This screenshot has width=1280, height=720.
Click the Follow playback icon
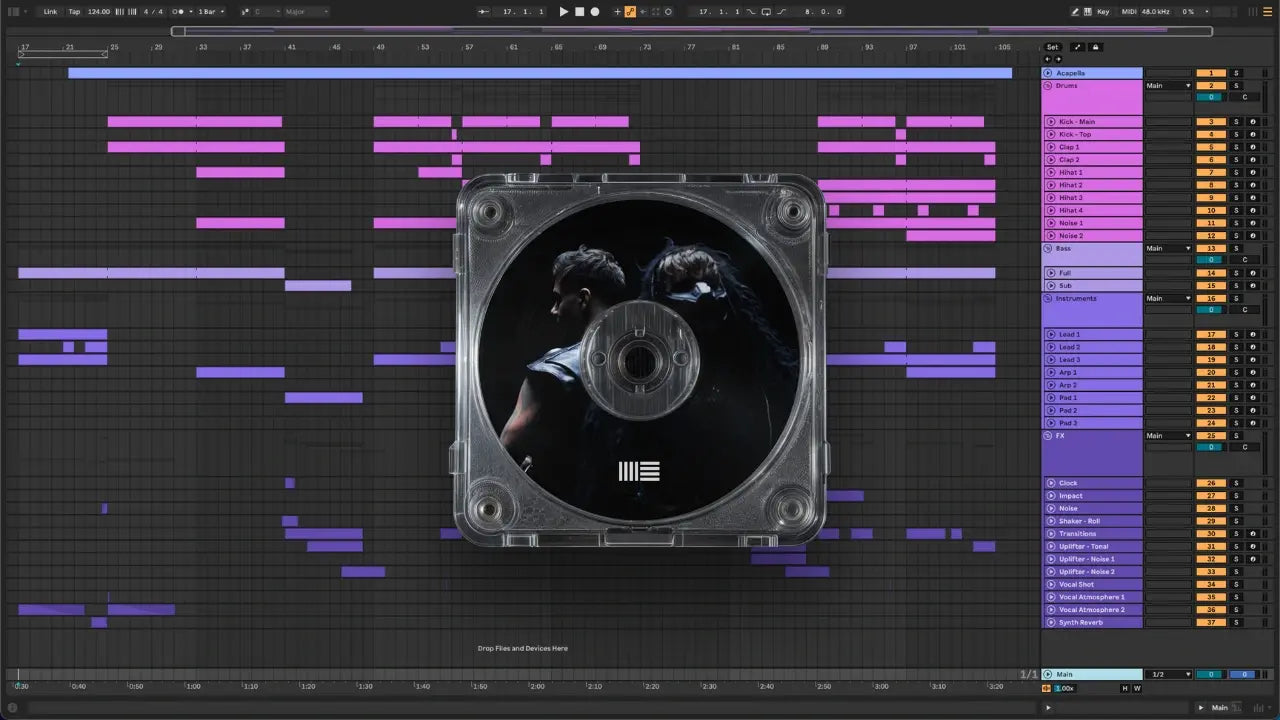(484, 12)
